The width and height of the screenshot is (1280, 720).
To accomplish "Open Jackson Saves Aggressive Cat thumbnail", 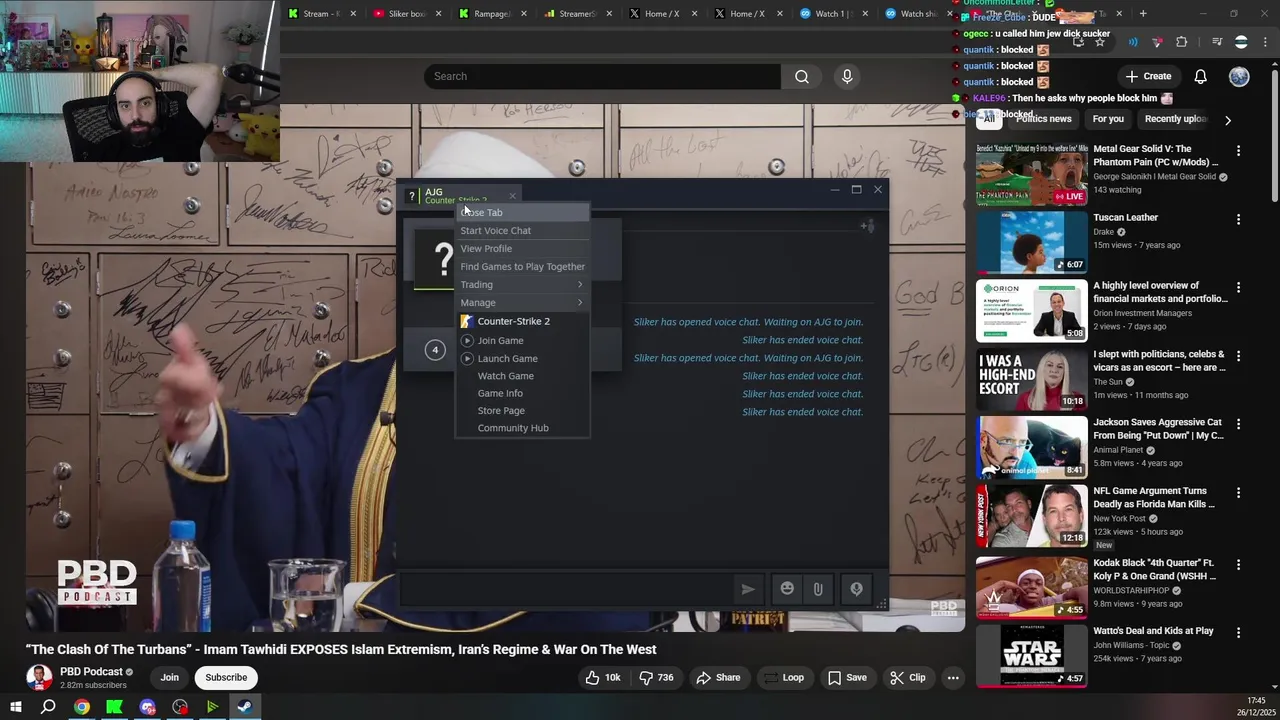I will tap(1032, 447).
